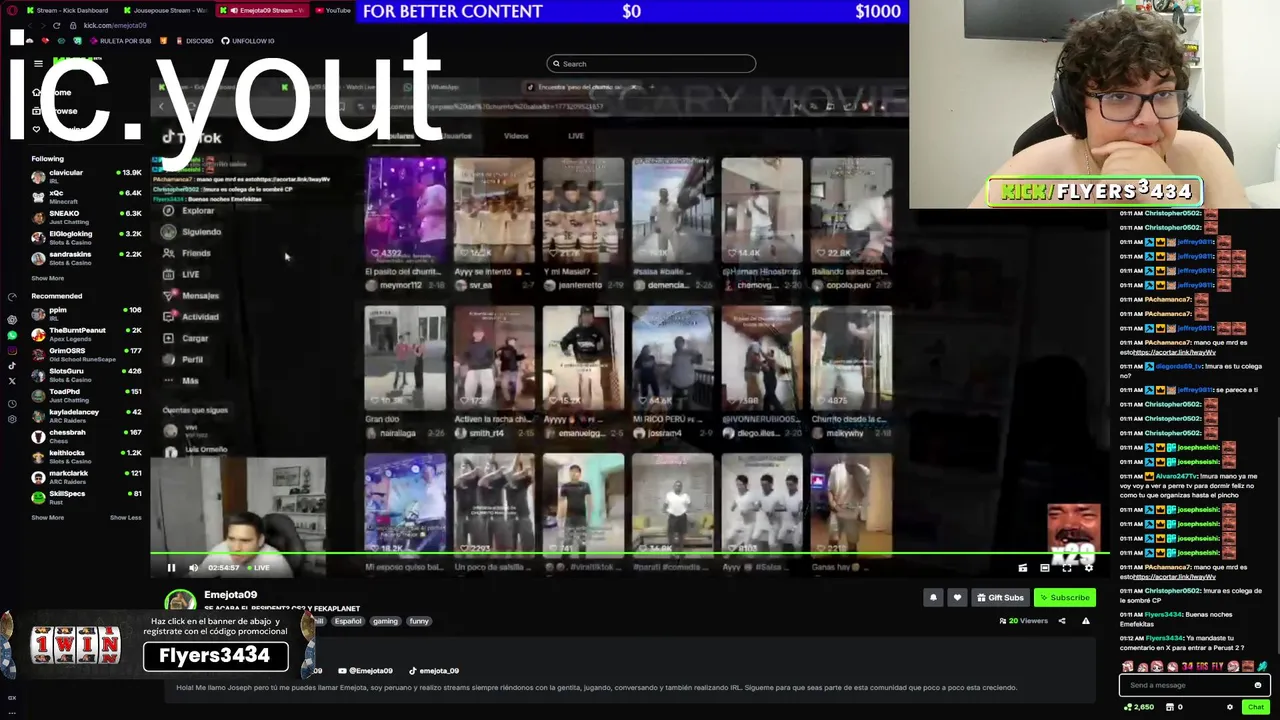This screenshot has width=1280, height=720.
Task: Collapse recommended list with Show Less
Action: click(125, 517)
